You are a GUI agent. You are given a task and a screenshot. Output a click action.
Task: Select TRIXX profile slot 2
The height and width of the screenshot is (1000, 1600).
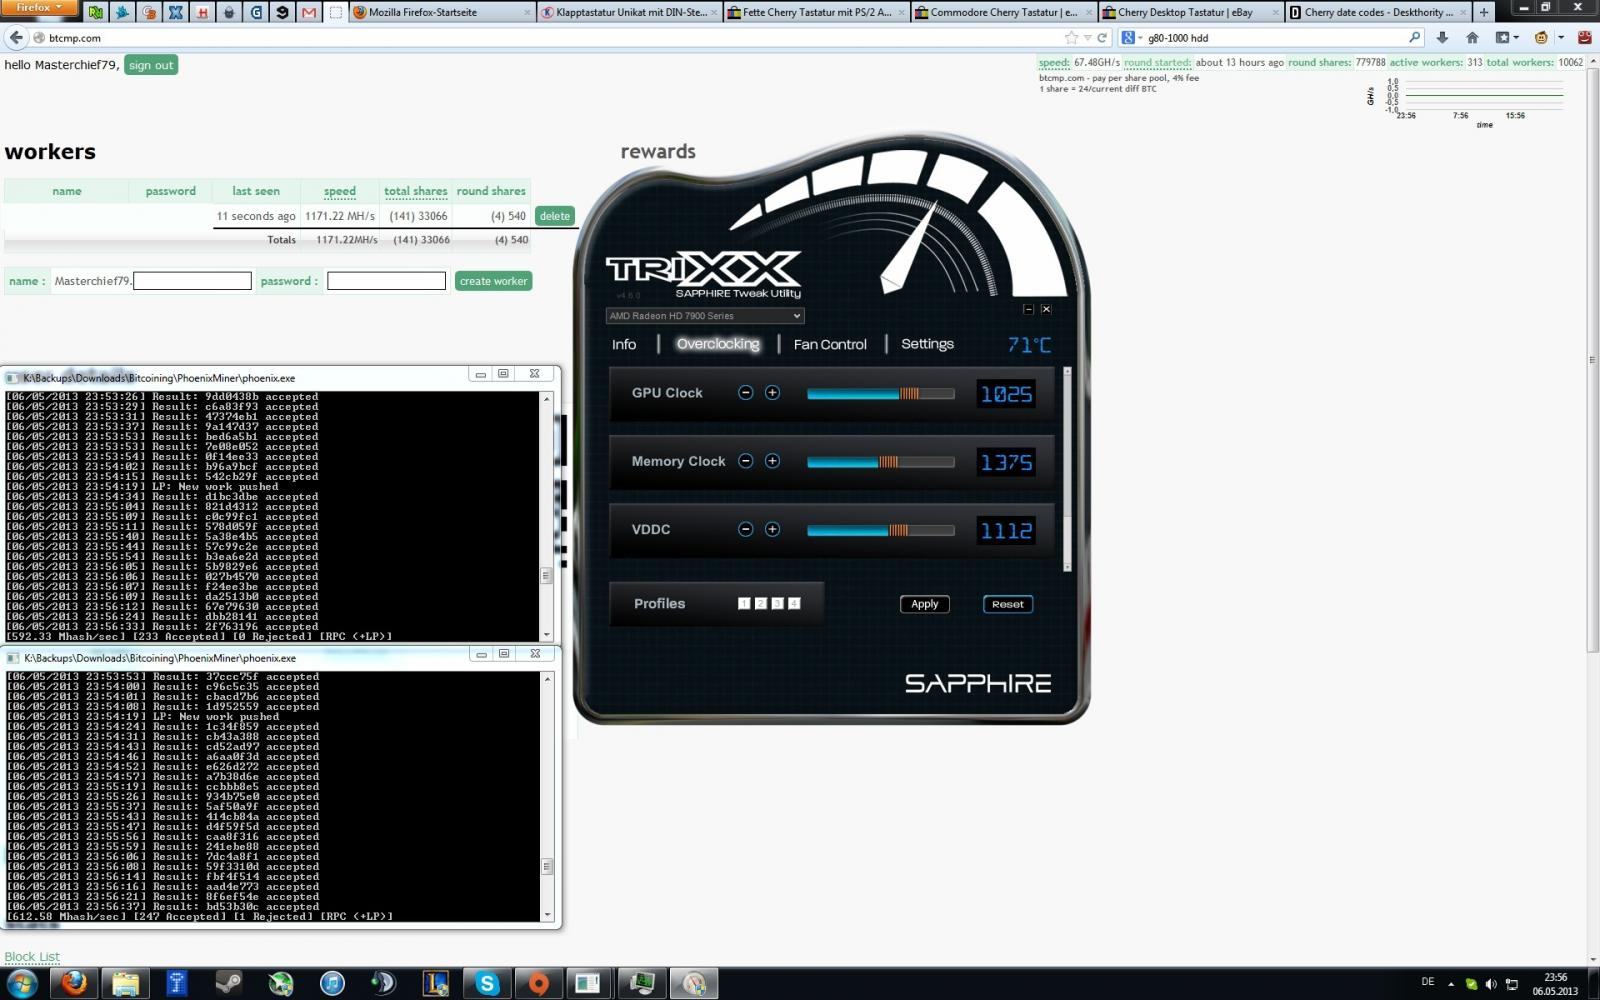tap(761, 603)
